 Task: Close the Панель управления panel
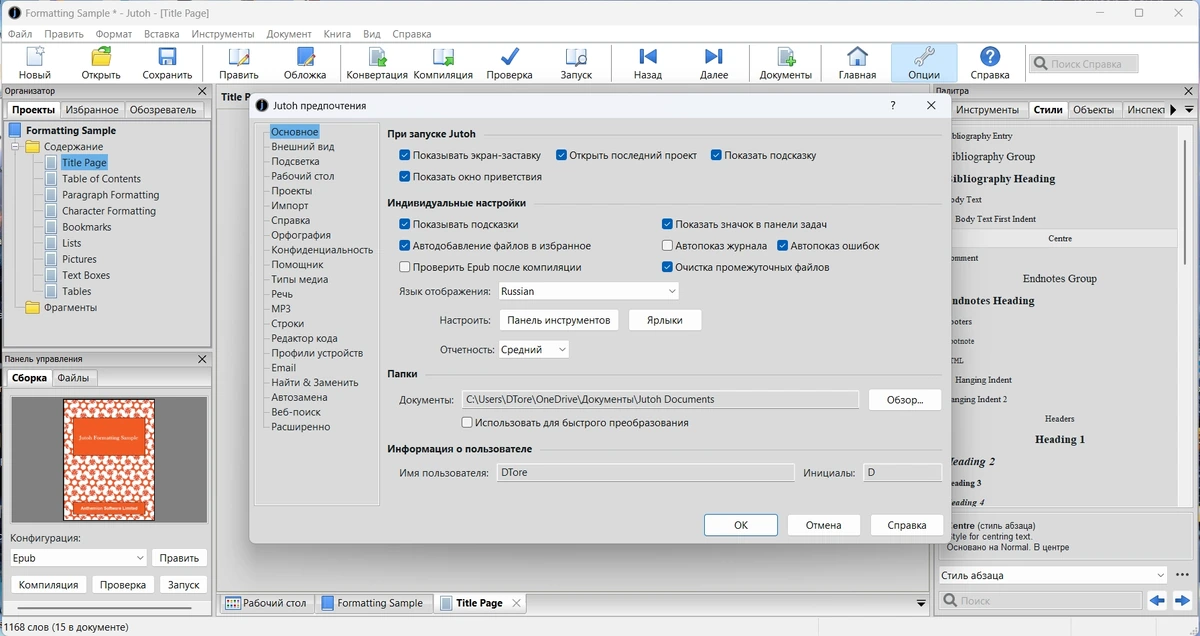point(202,359)
